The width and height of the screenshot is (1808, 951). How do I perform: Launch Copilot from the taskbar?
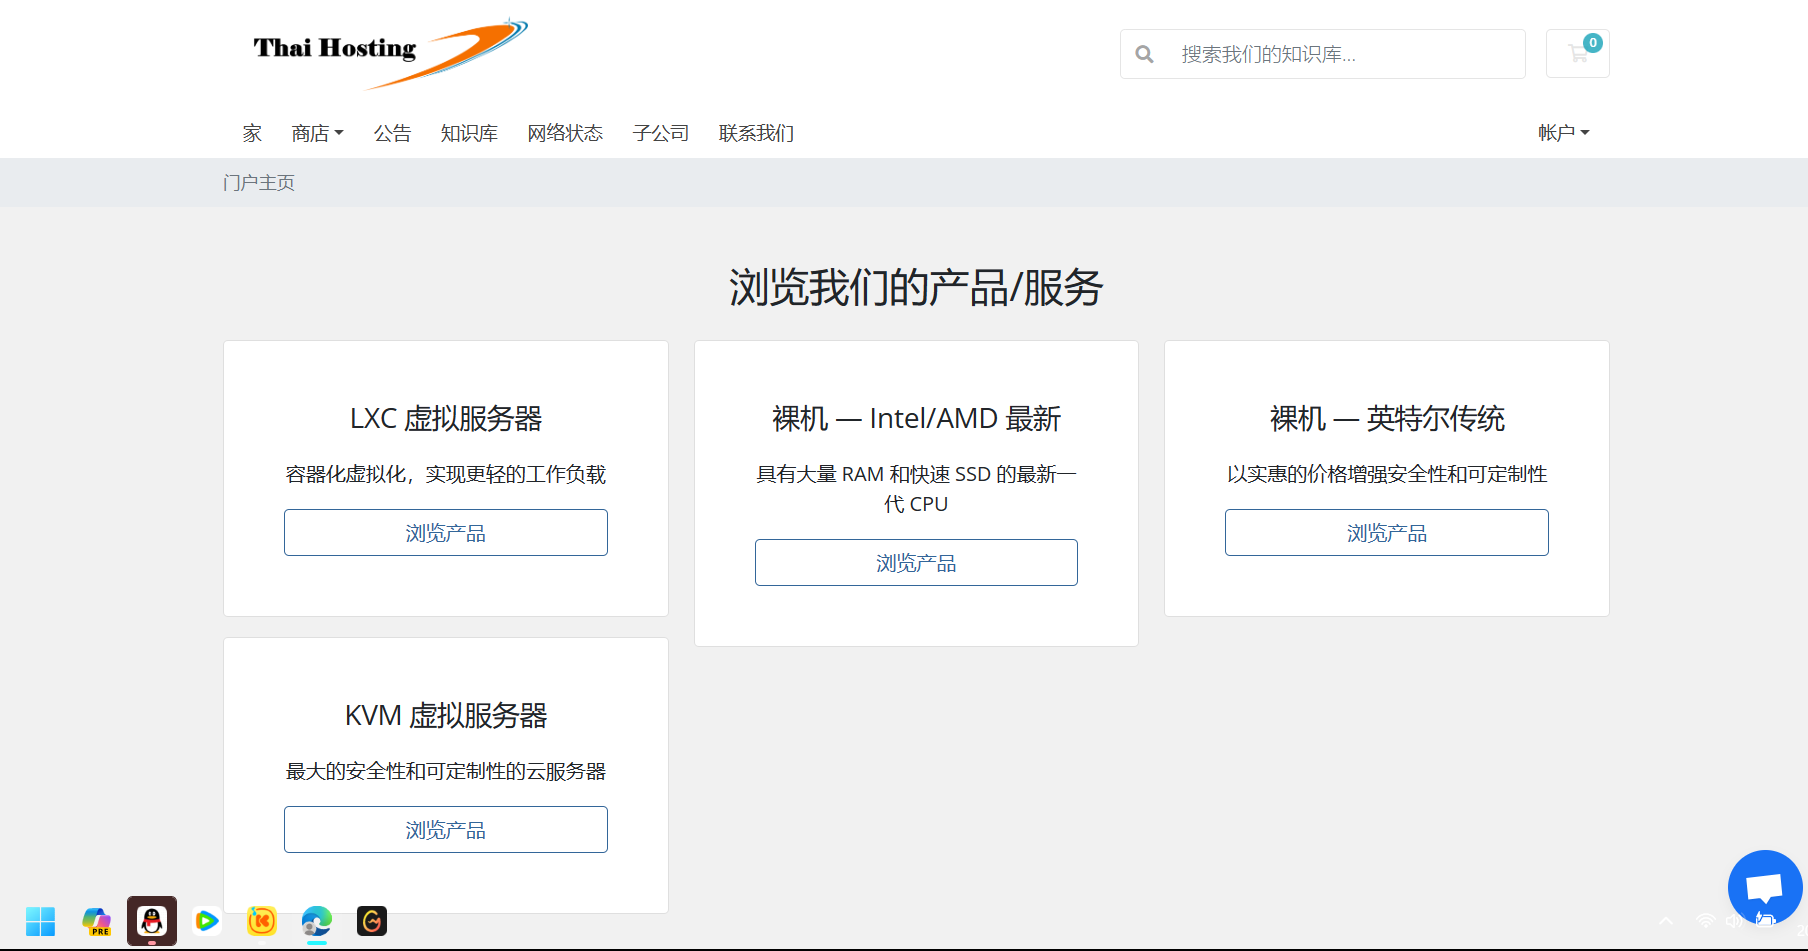pos(97,921)
